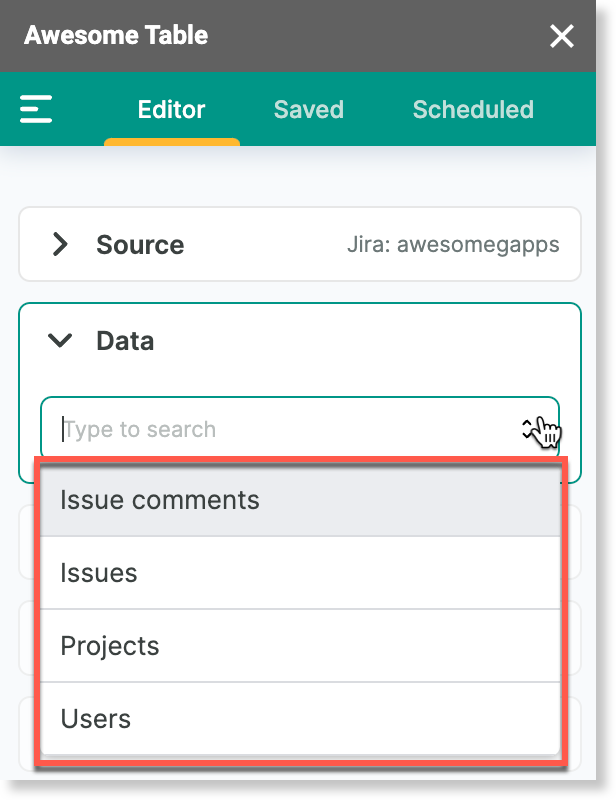Viewport: 616px width, 800px height.
Task: Select Issue comments from the list
Action: tap(300, 500)
